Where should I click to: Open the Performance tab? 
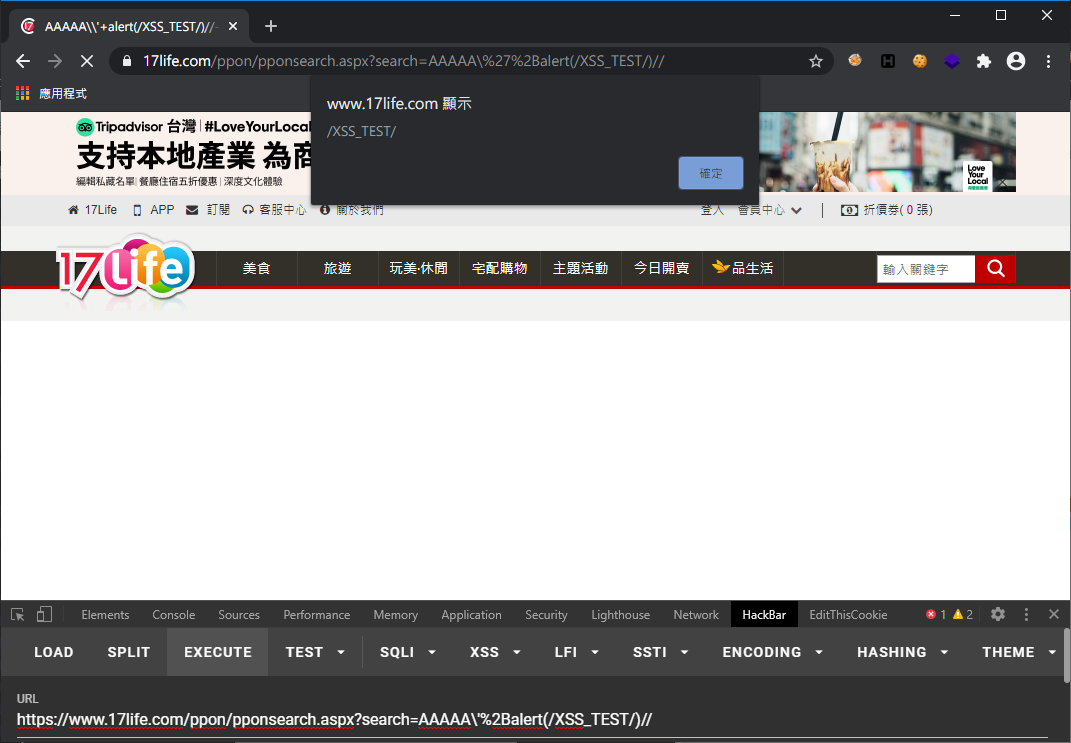click(316, 615)
